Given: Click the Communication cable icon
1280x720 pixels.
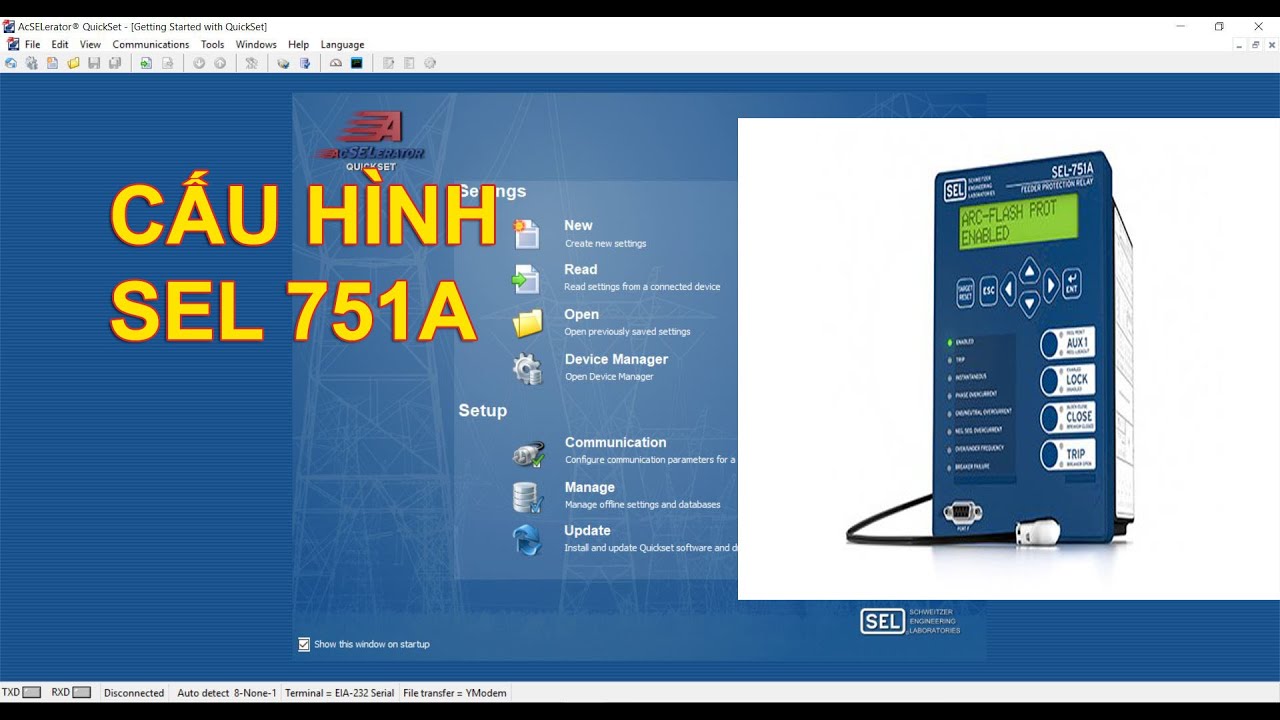Looking at the screenshot, I should coord(528,454).
